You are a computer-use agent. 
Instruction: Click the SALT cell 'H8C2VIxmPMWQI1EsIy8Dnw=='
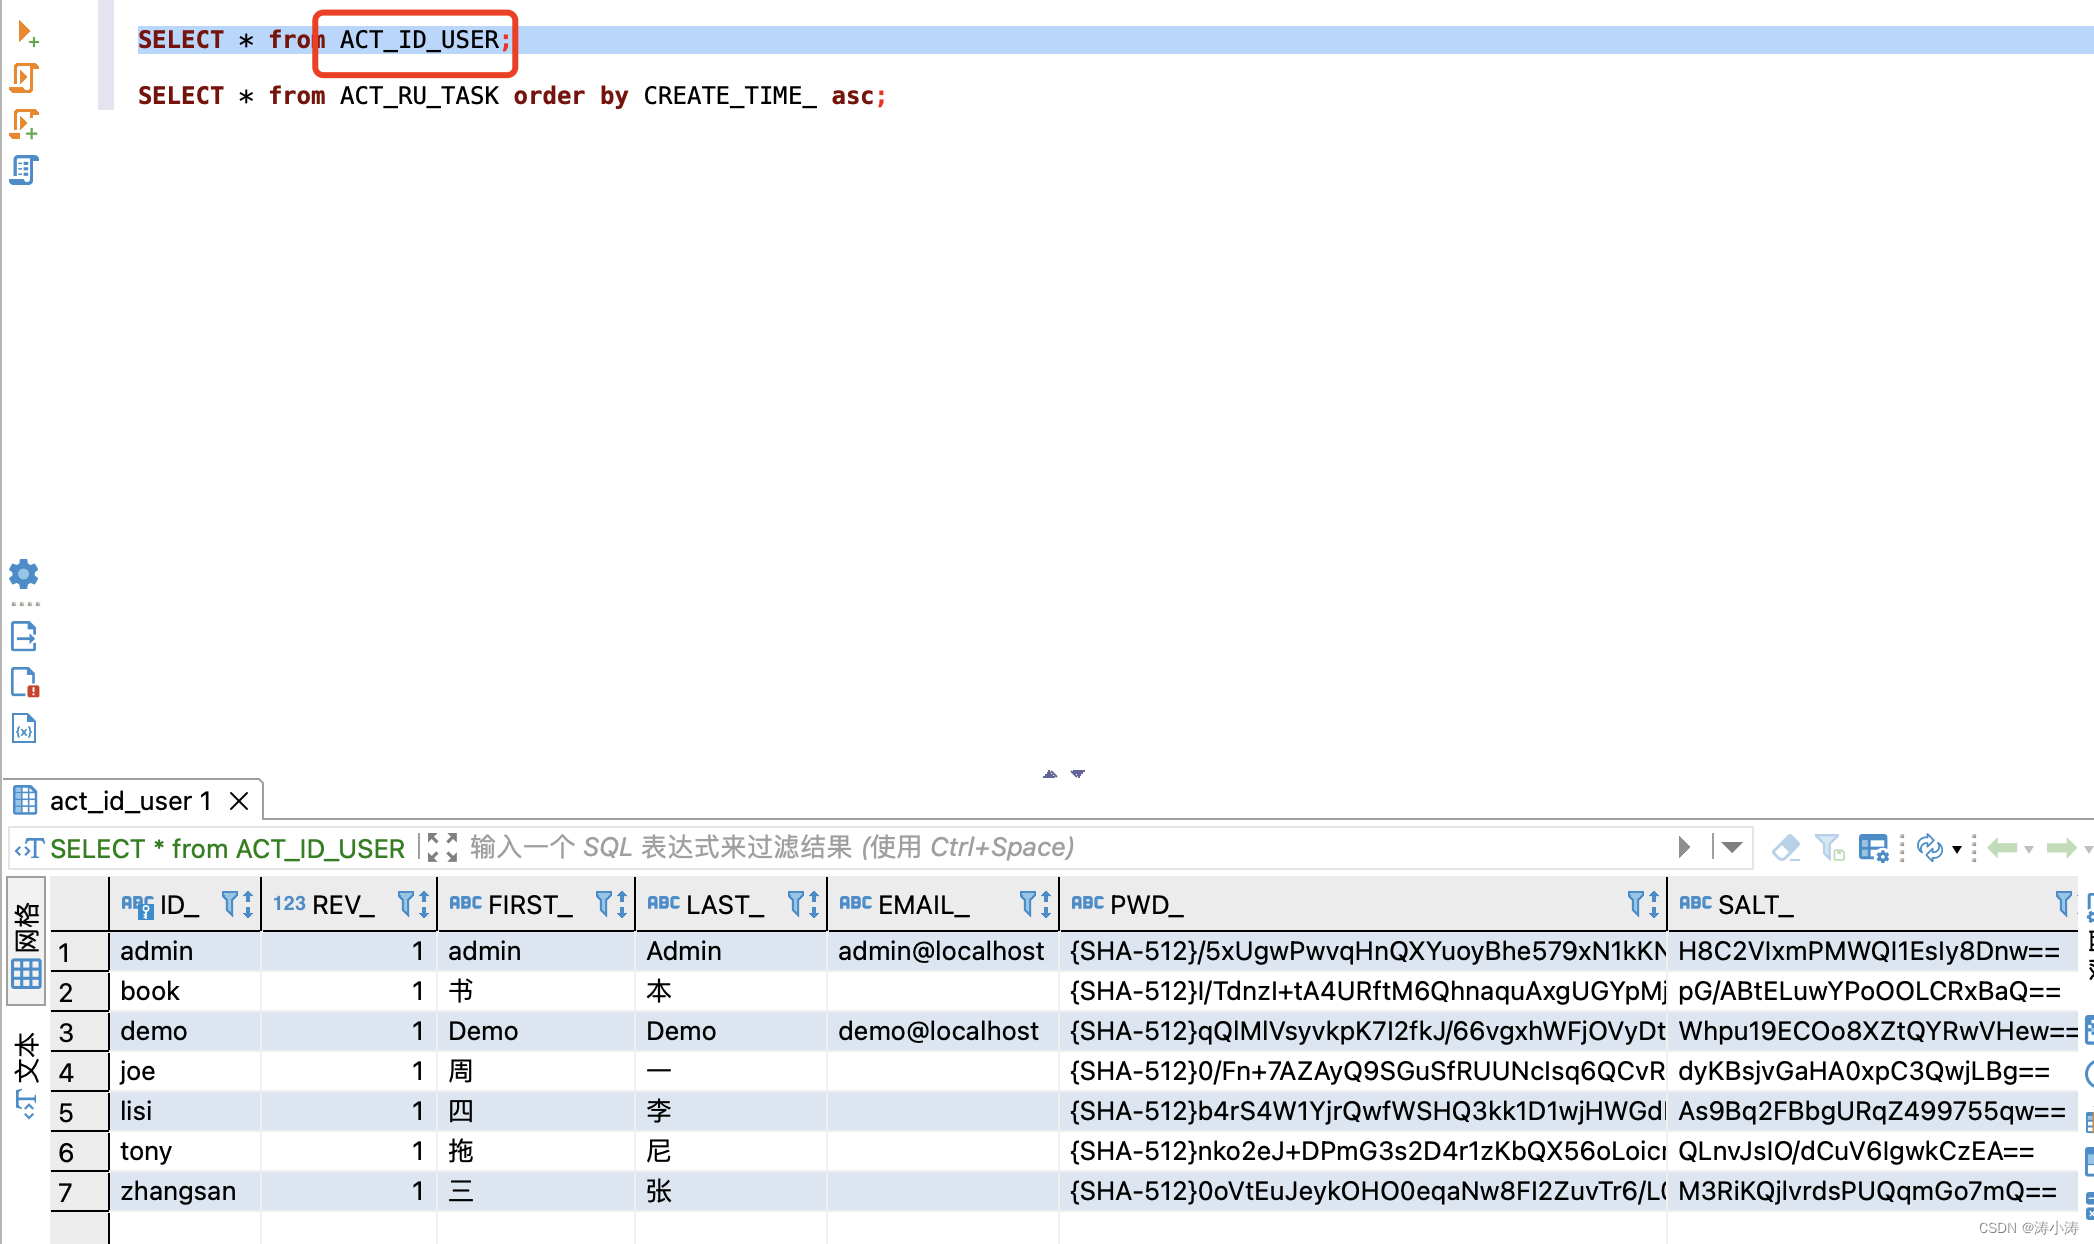pos(1872,951)
